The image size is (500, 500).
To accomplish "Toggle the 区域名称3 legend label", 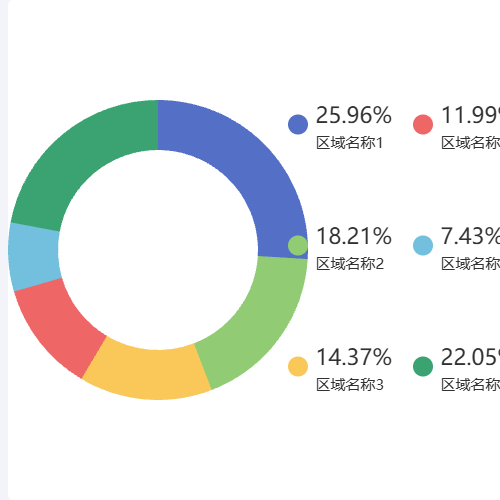I will [350, 385].
